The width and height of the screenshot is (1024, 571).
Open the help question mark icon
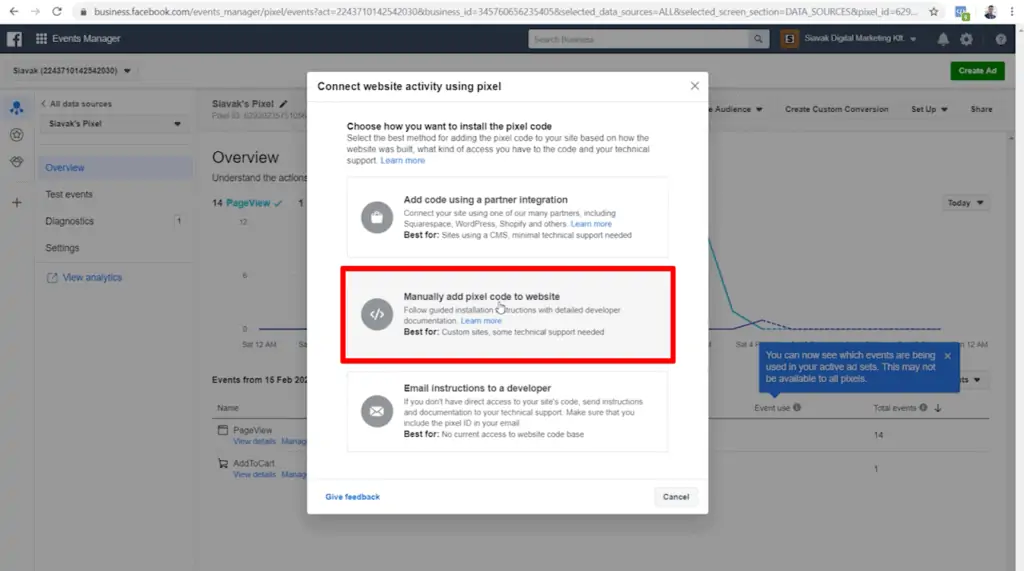point(1000,39)
